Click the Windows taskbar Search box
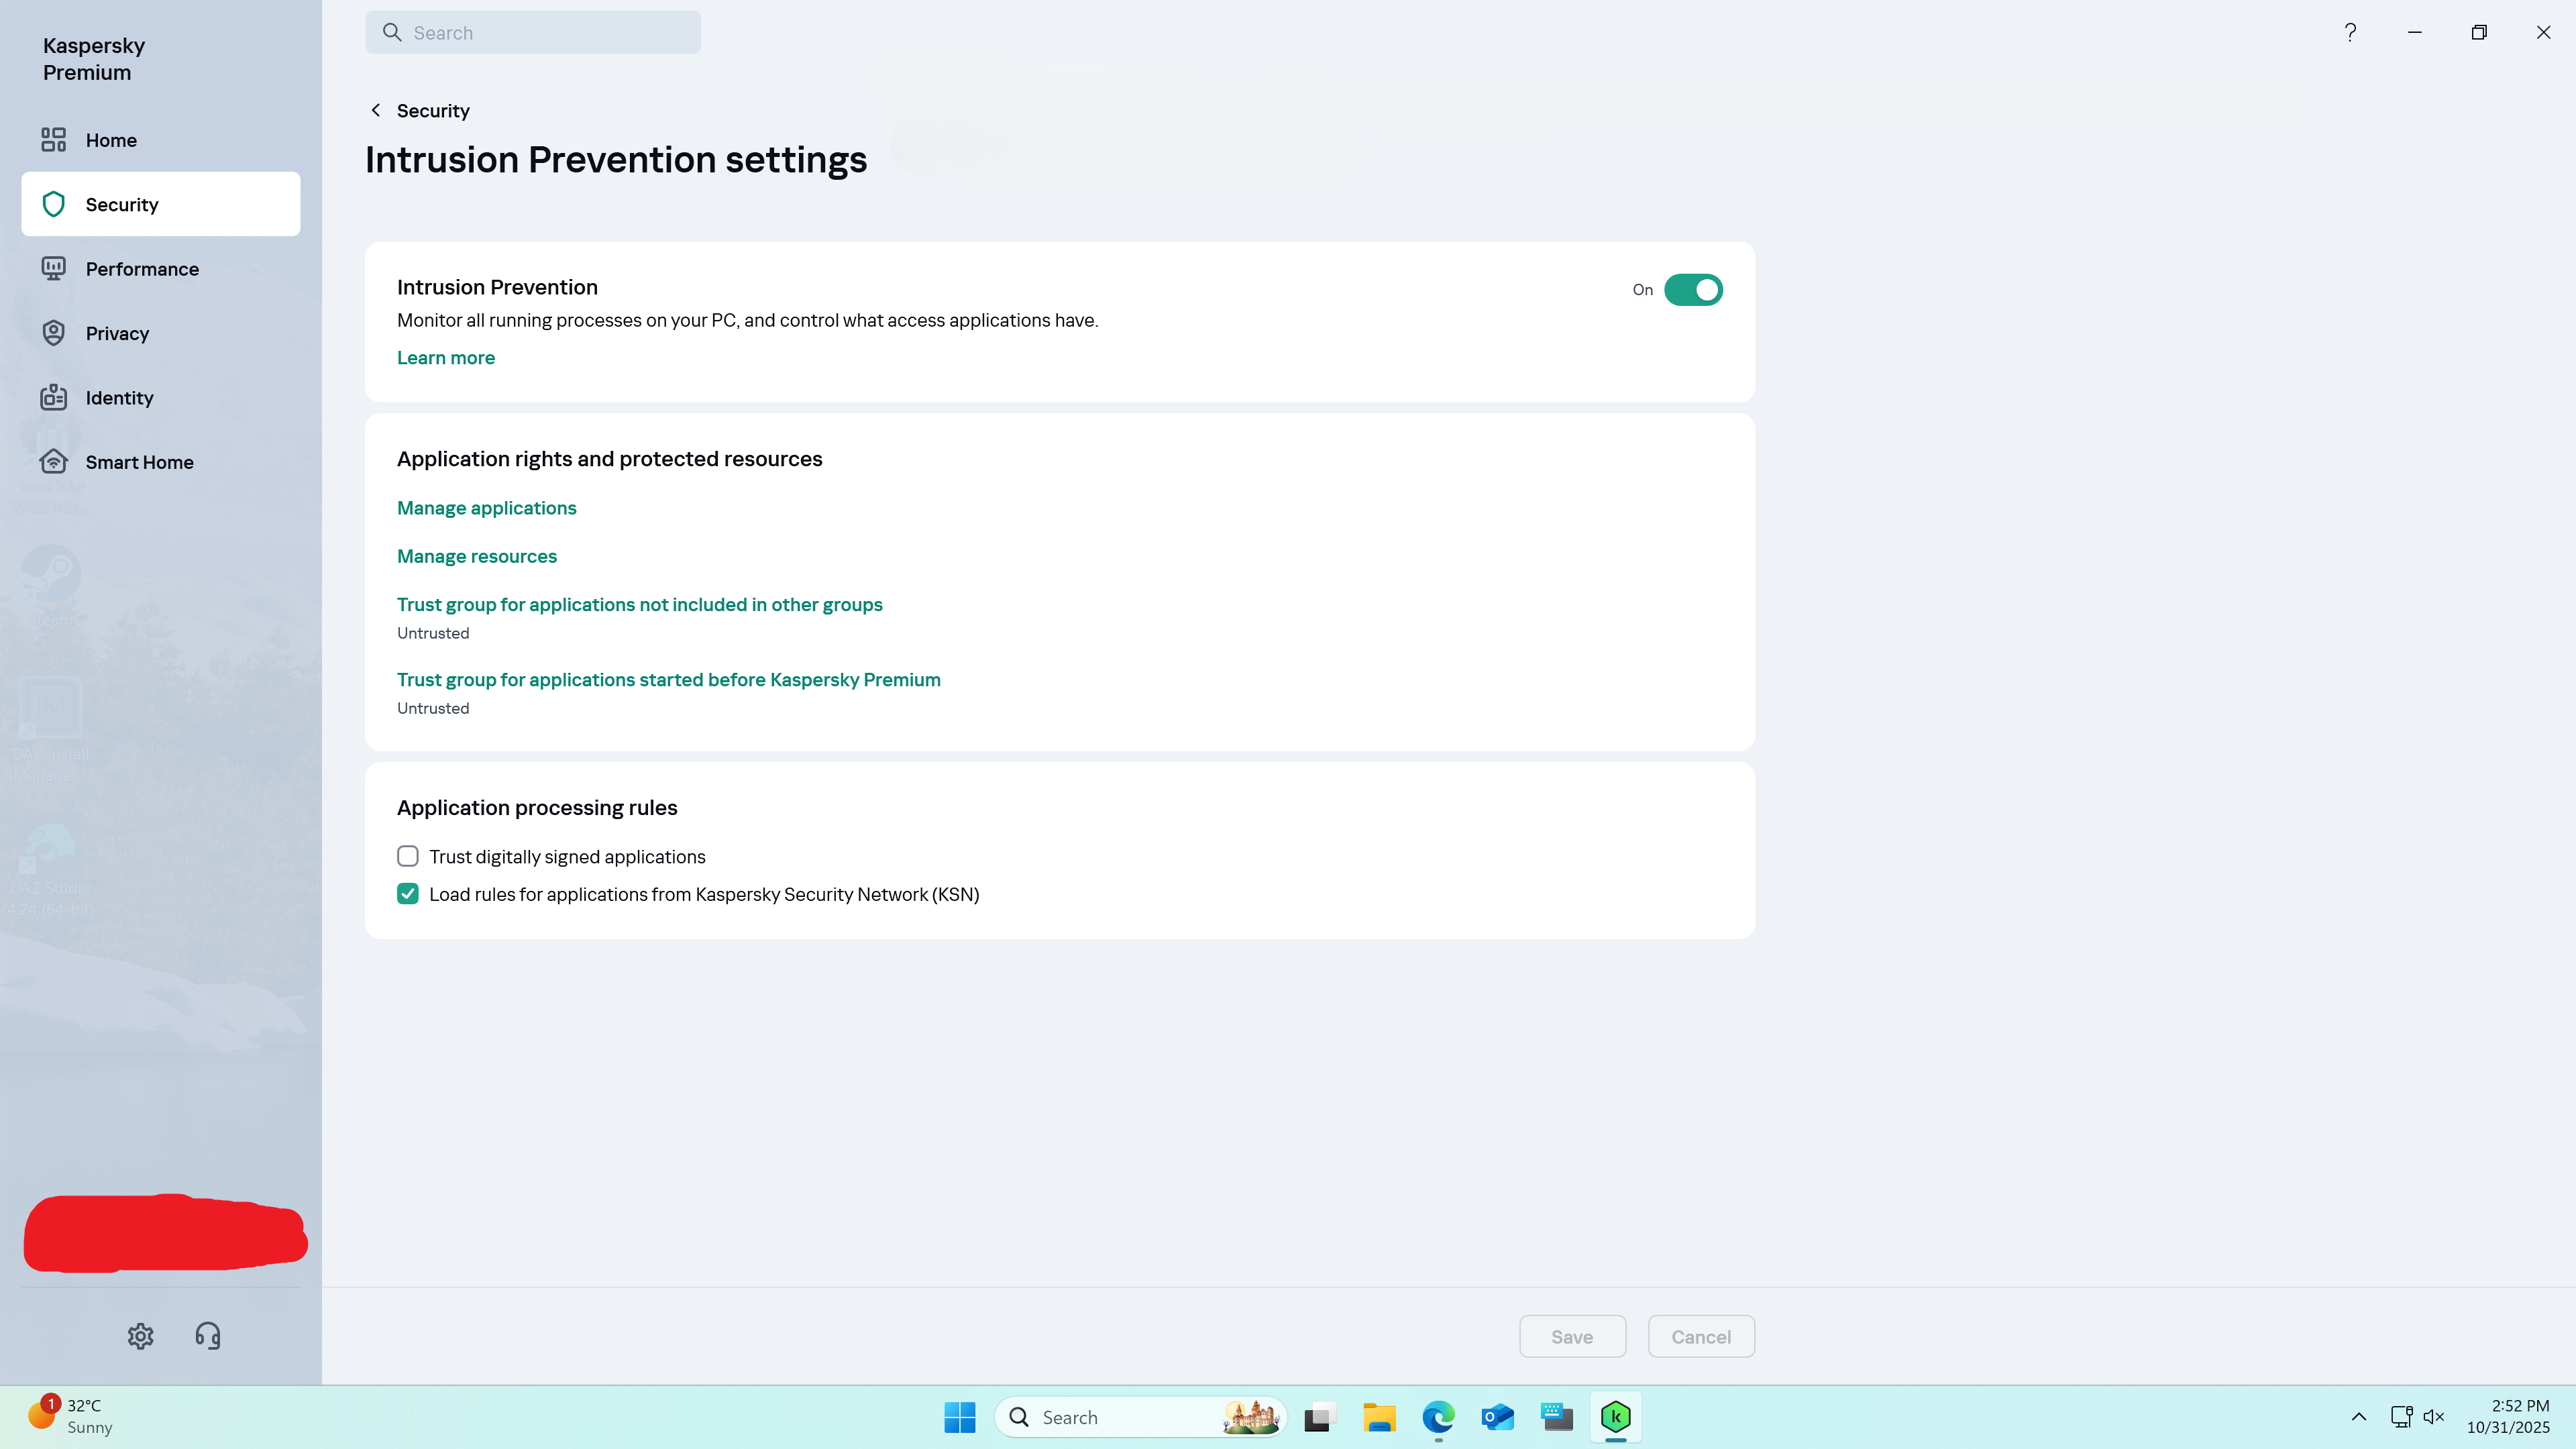This screenshot has width=2576, height=1449. 1140,1417
